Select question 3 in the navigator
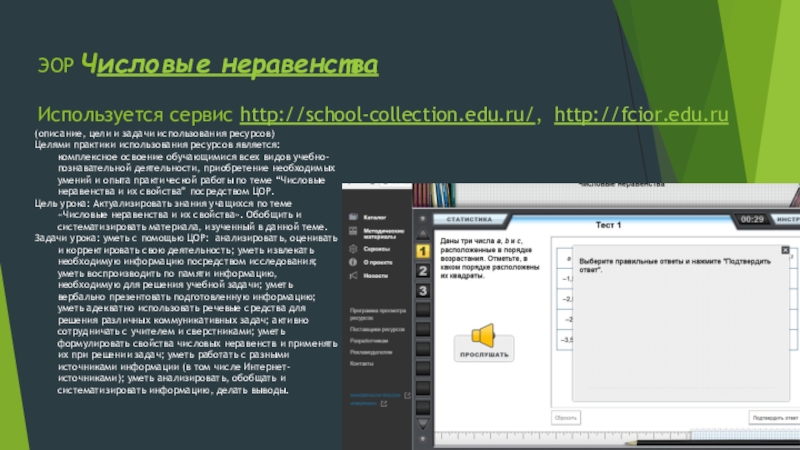 [x=422, y=291]
